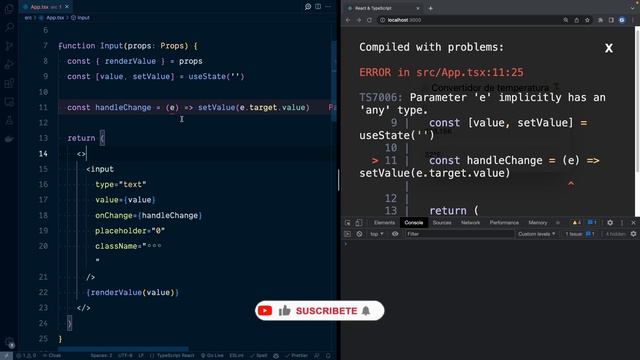Select the App.tsx editor tab
This screenshot has height=360, width=640.
coord(46,7)
